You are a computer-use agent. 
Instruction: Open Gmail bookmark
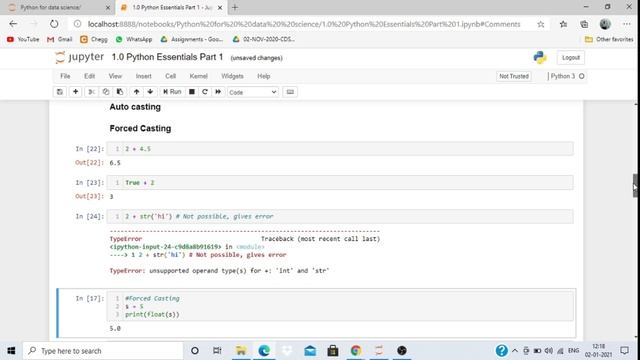coord(60,39)
